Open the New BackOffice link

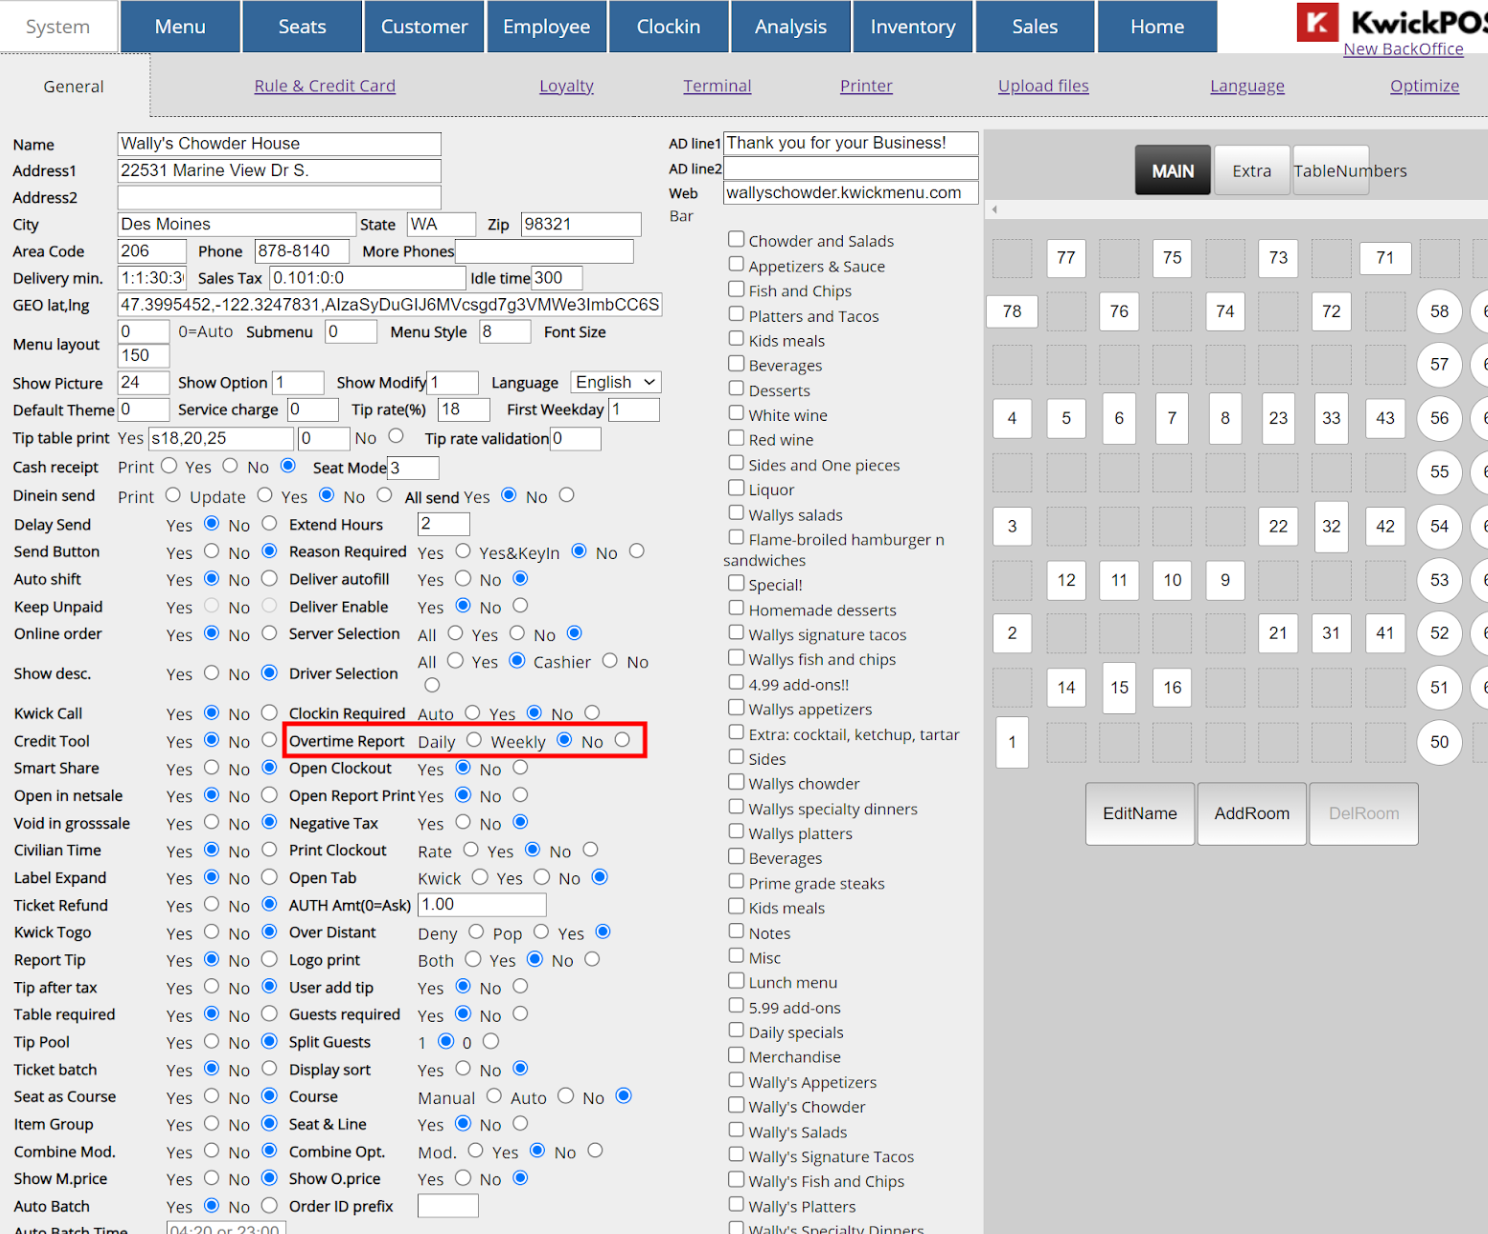(x=1403, y=49)
